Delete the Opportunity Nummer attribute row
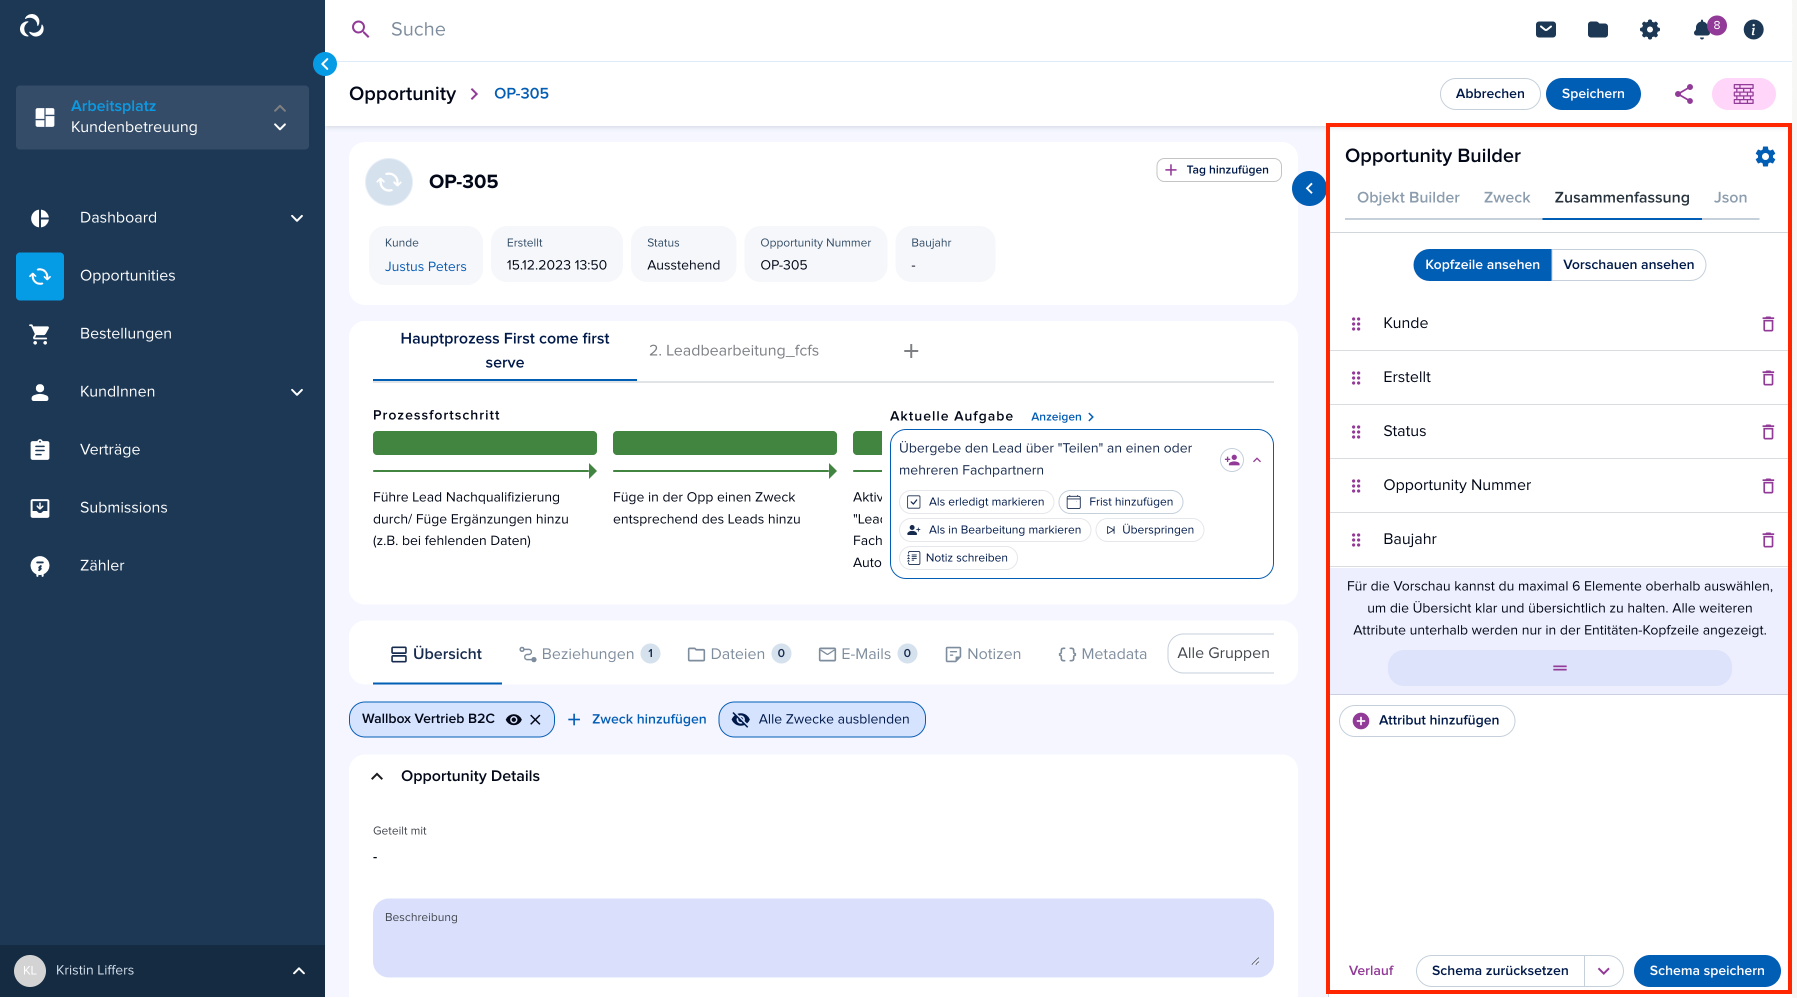 [x=1768, y=485]
